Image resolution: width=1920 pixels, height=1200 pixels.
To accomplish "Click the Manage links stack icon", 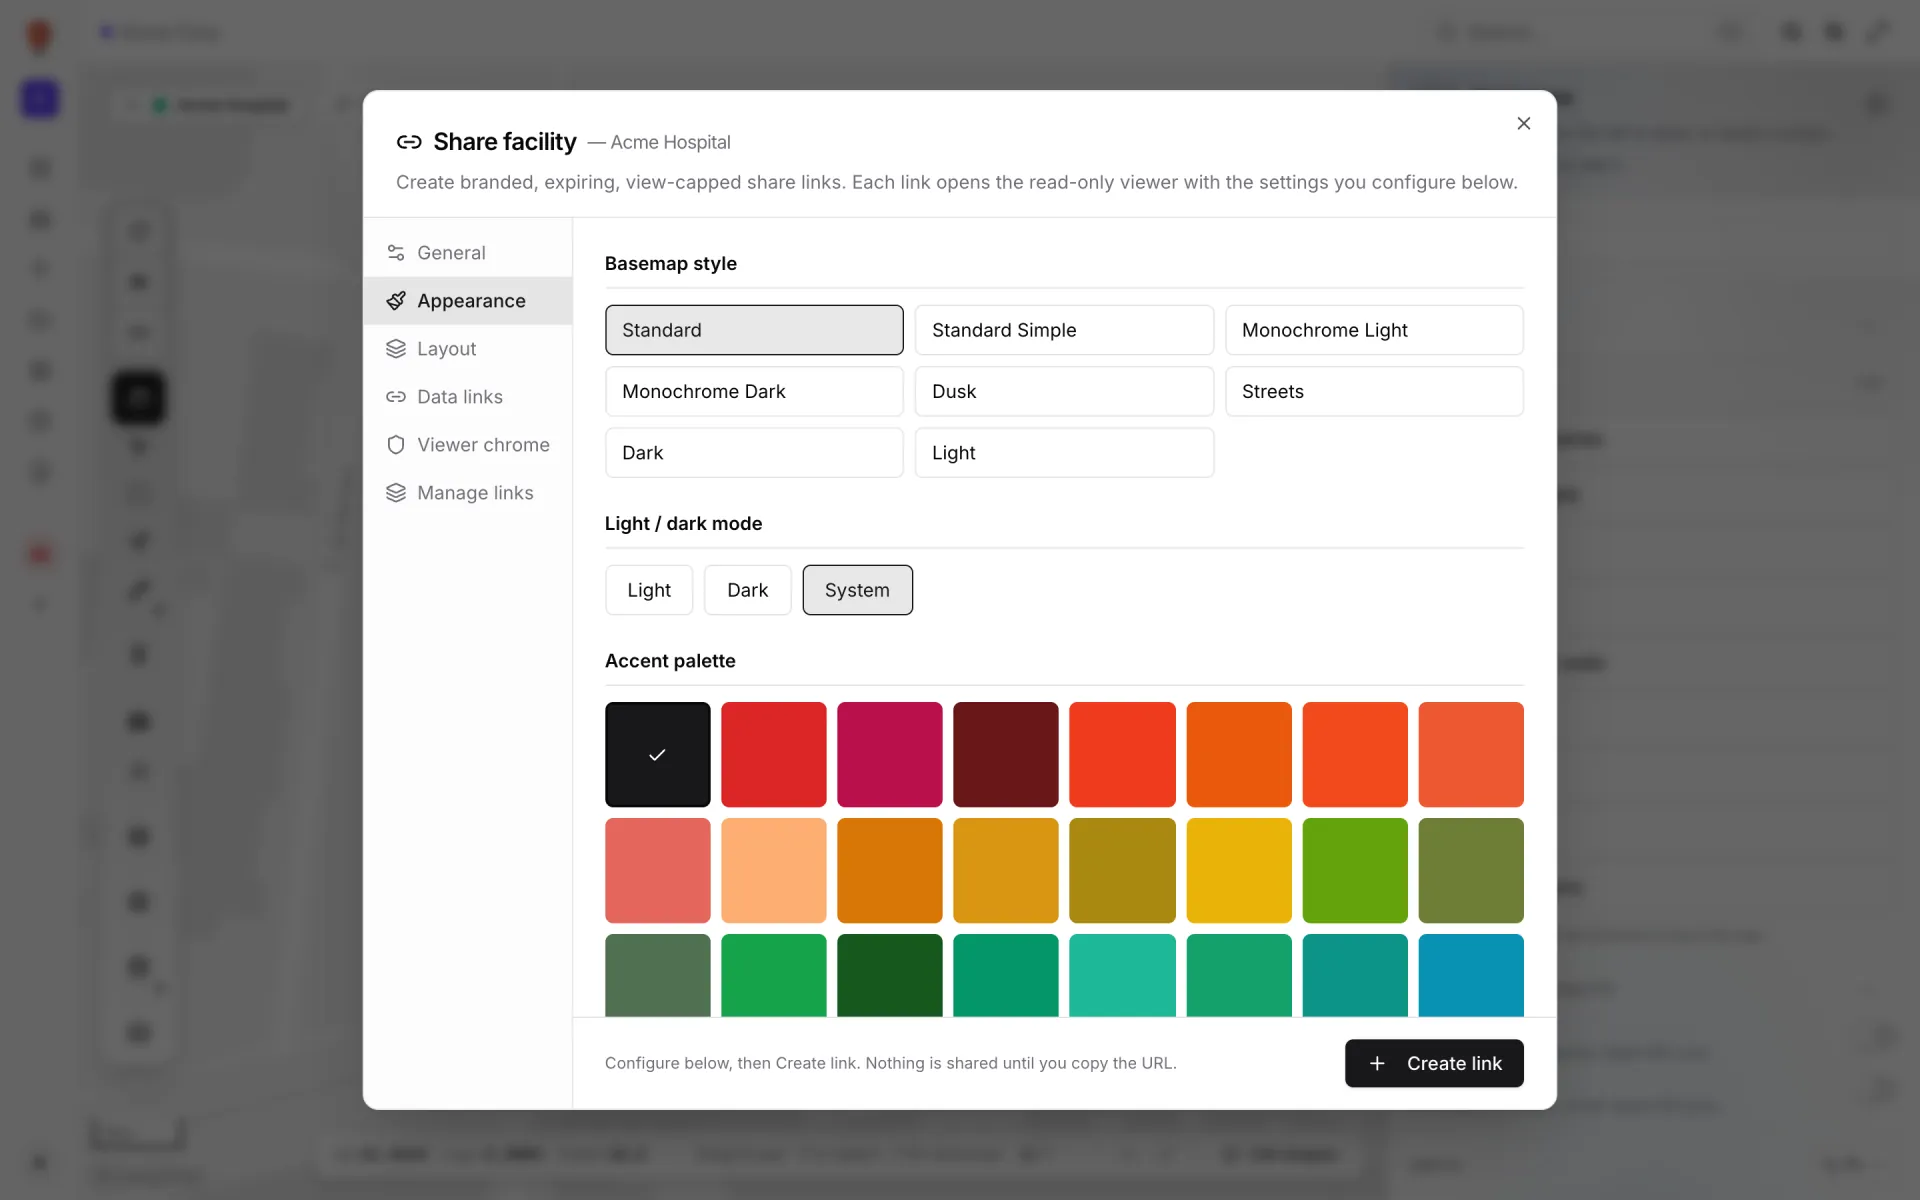I will point(396,493).
